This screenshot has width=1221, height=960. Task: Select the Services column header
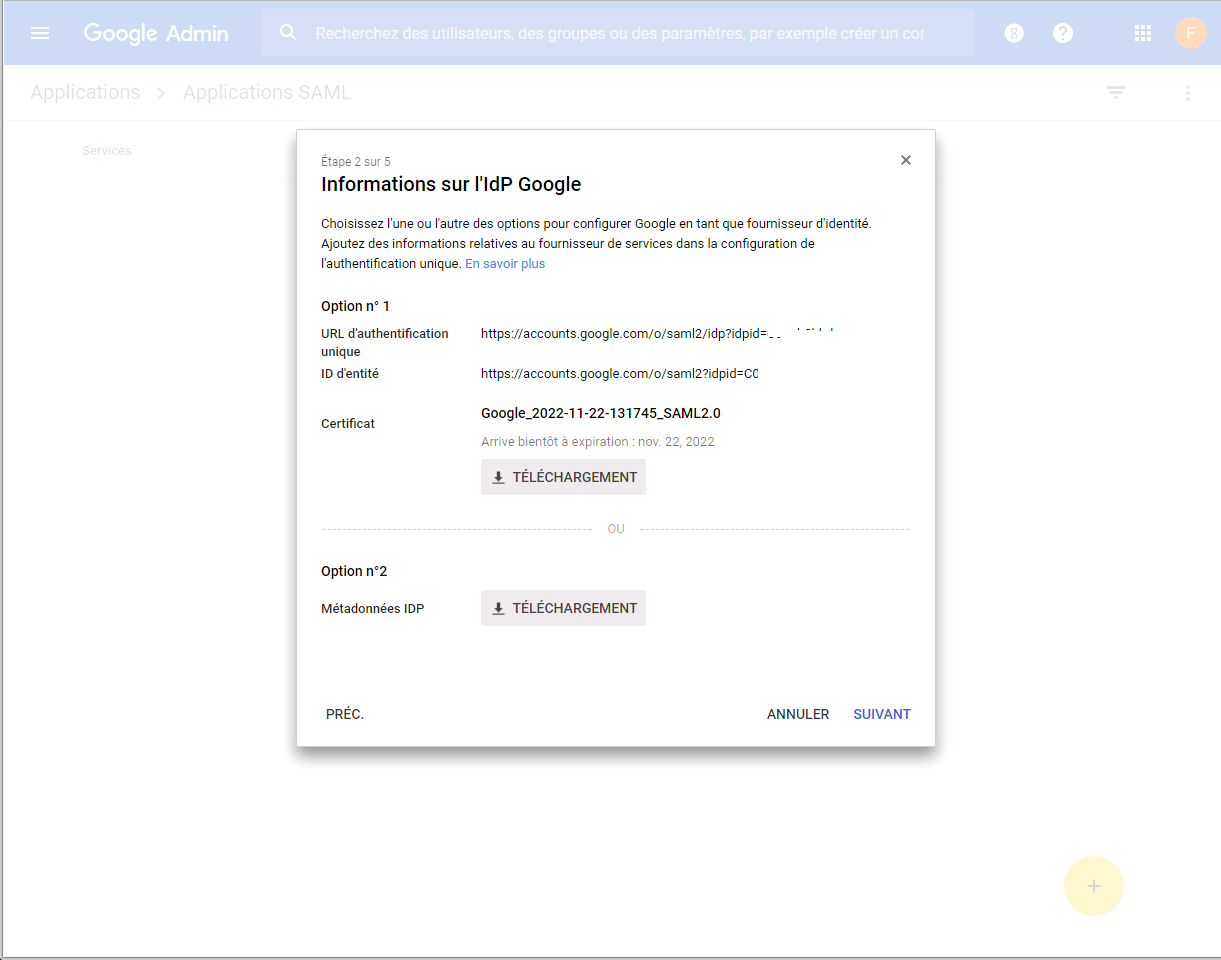pos(107,151)
